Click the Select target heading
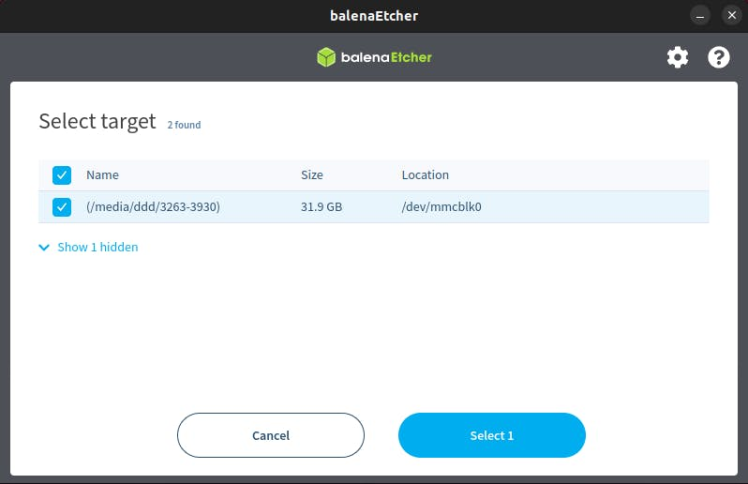Viewport: 748px width, 484px height. tap(97, 121)
